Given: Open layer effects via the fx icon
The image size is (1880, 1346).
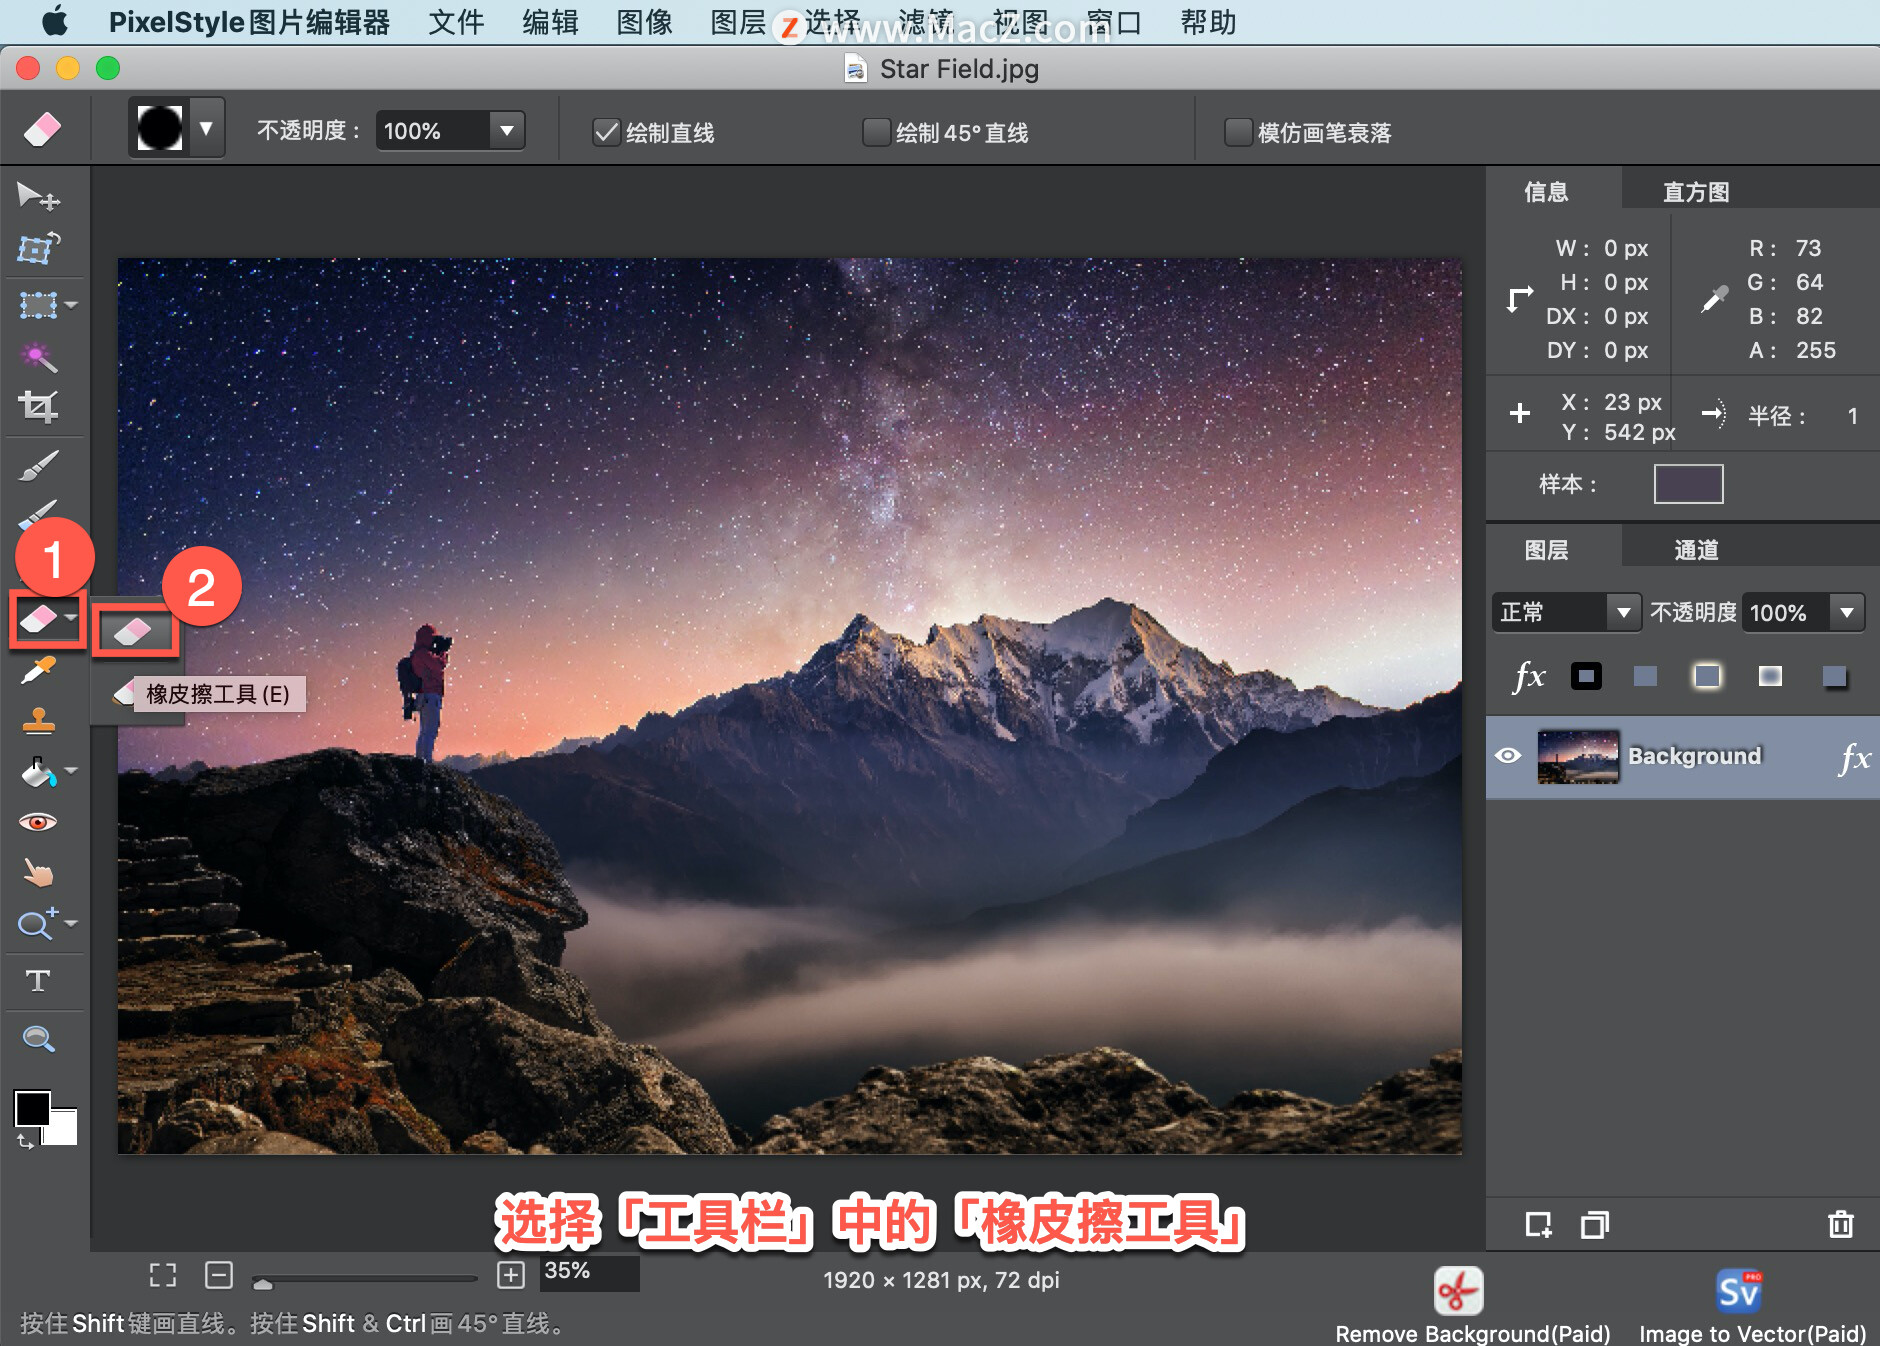Looking at the screenshot, I should pyautogui.click(x=1529, y=677).
